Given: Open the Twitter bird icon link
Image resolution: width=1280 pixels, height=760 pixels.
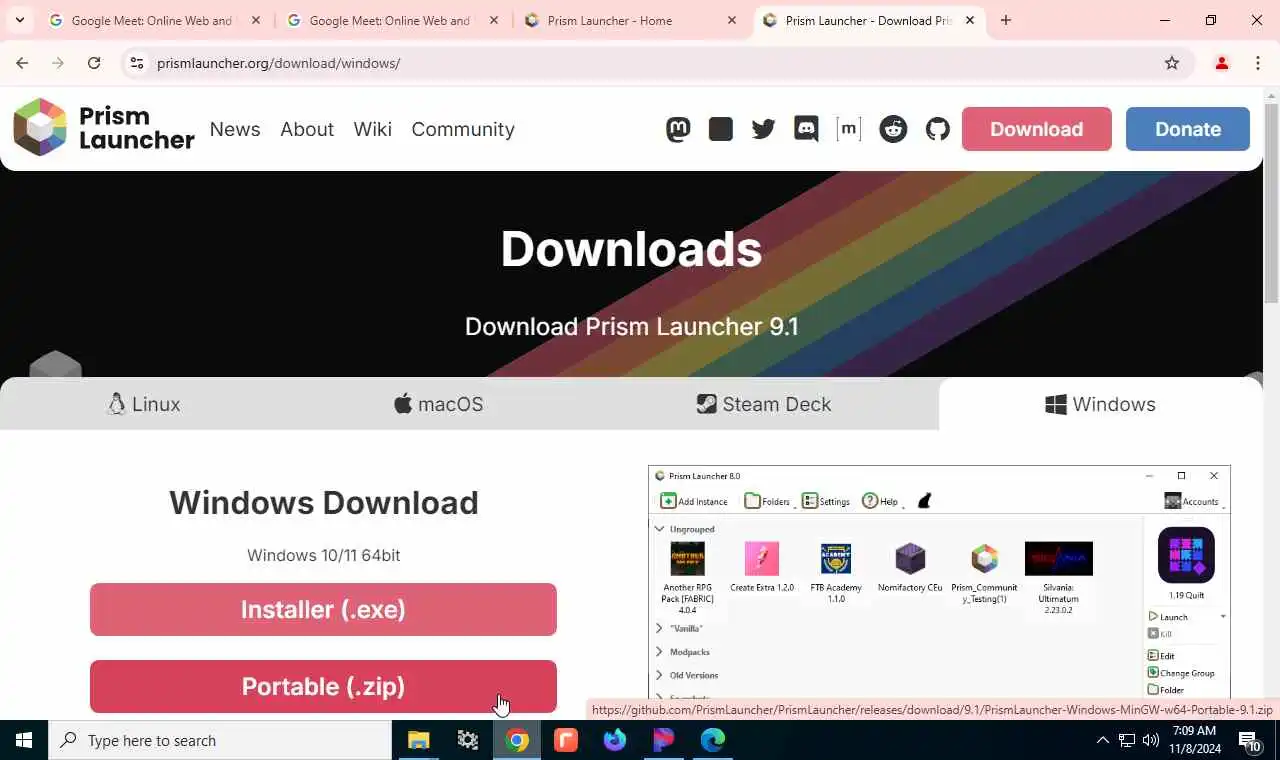Looking at the screenshot, I should [763, 129].
